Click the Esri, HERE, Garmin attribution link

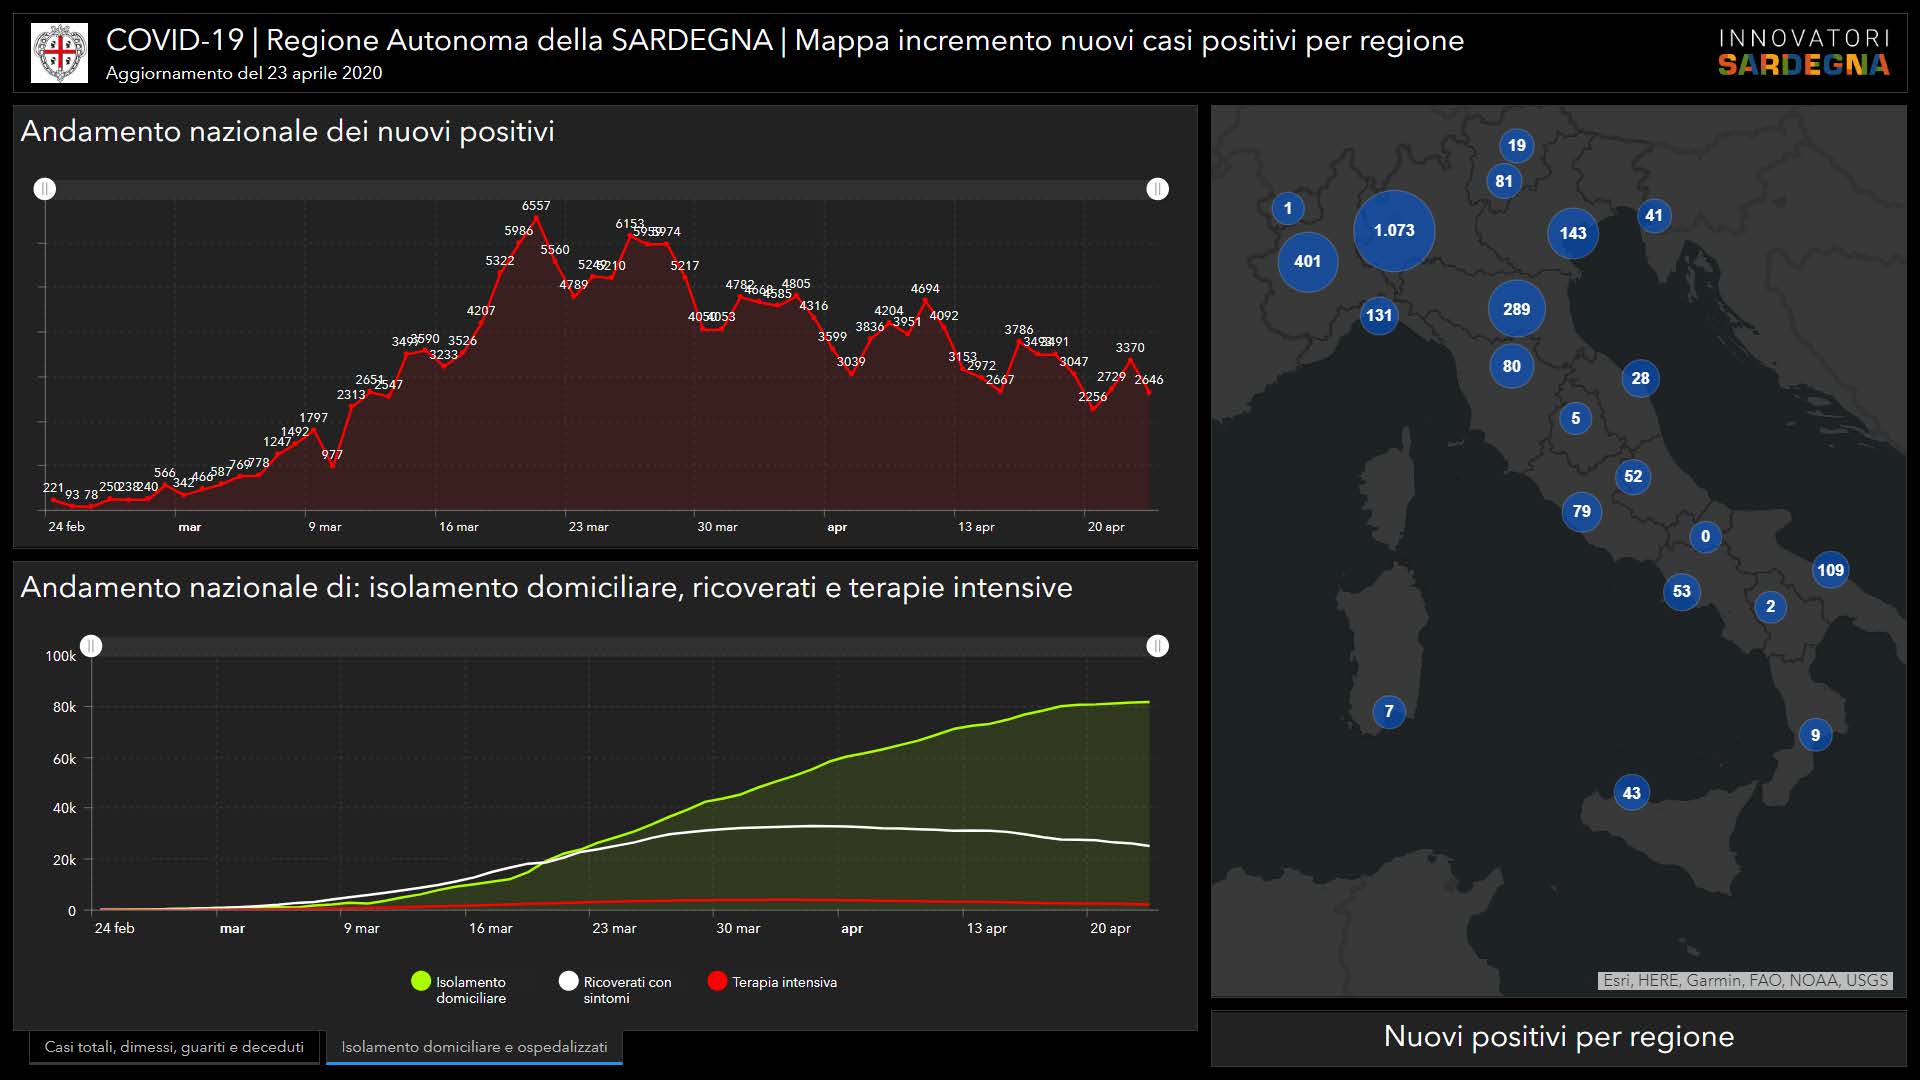tap(1745, 981)
